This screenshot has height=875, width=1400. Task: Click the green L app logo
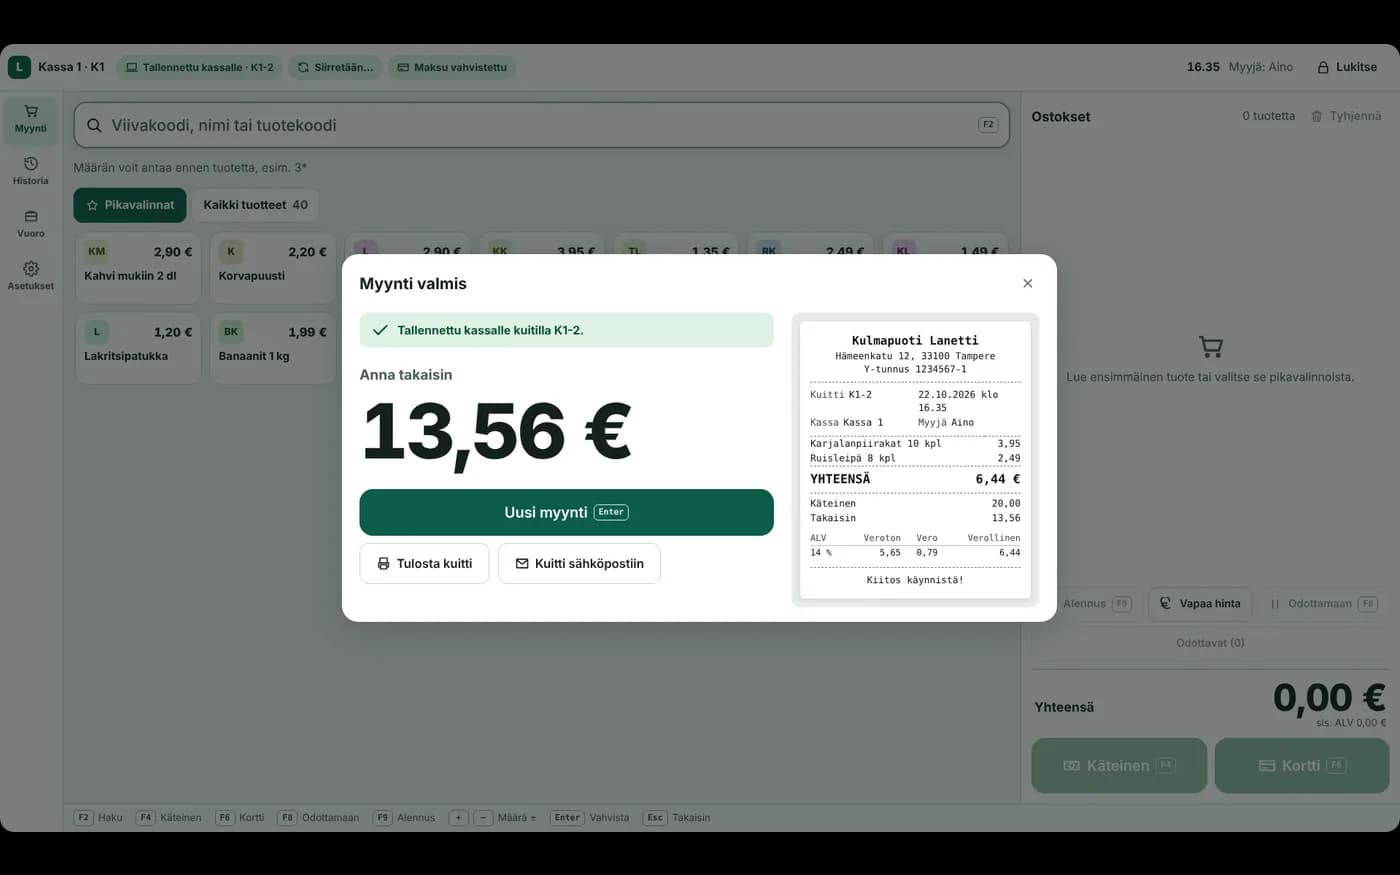click(x=19, y=67)
